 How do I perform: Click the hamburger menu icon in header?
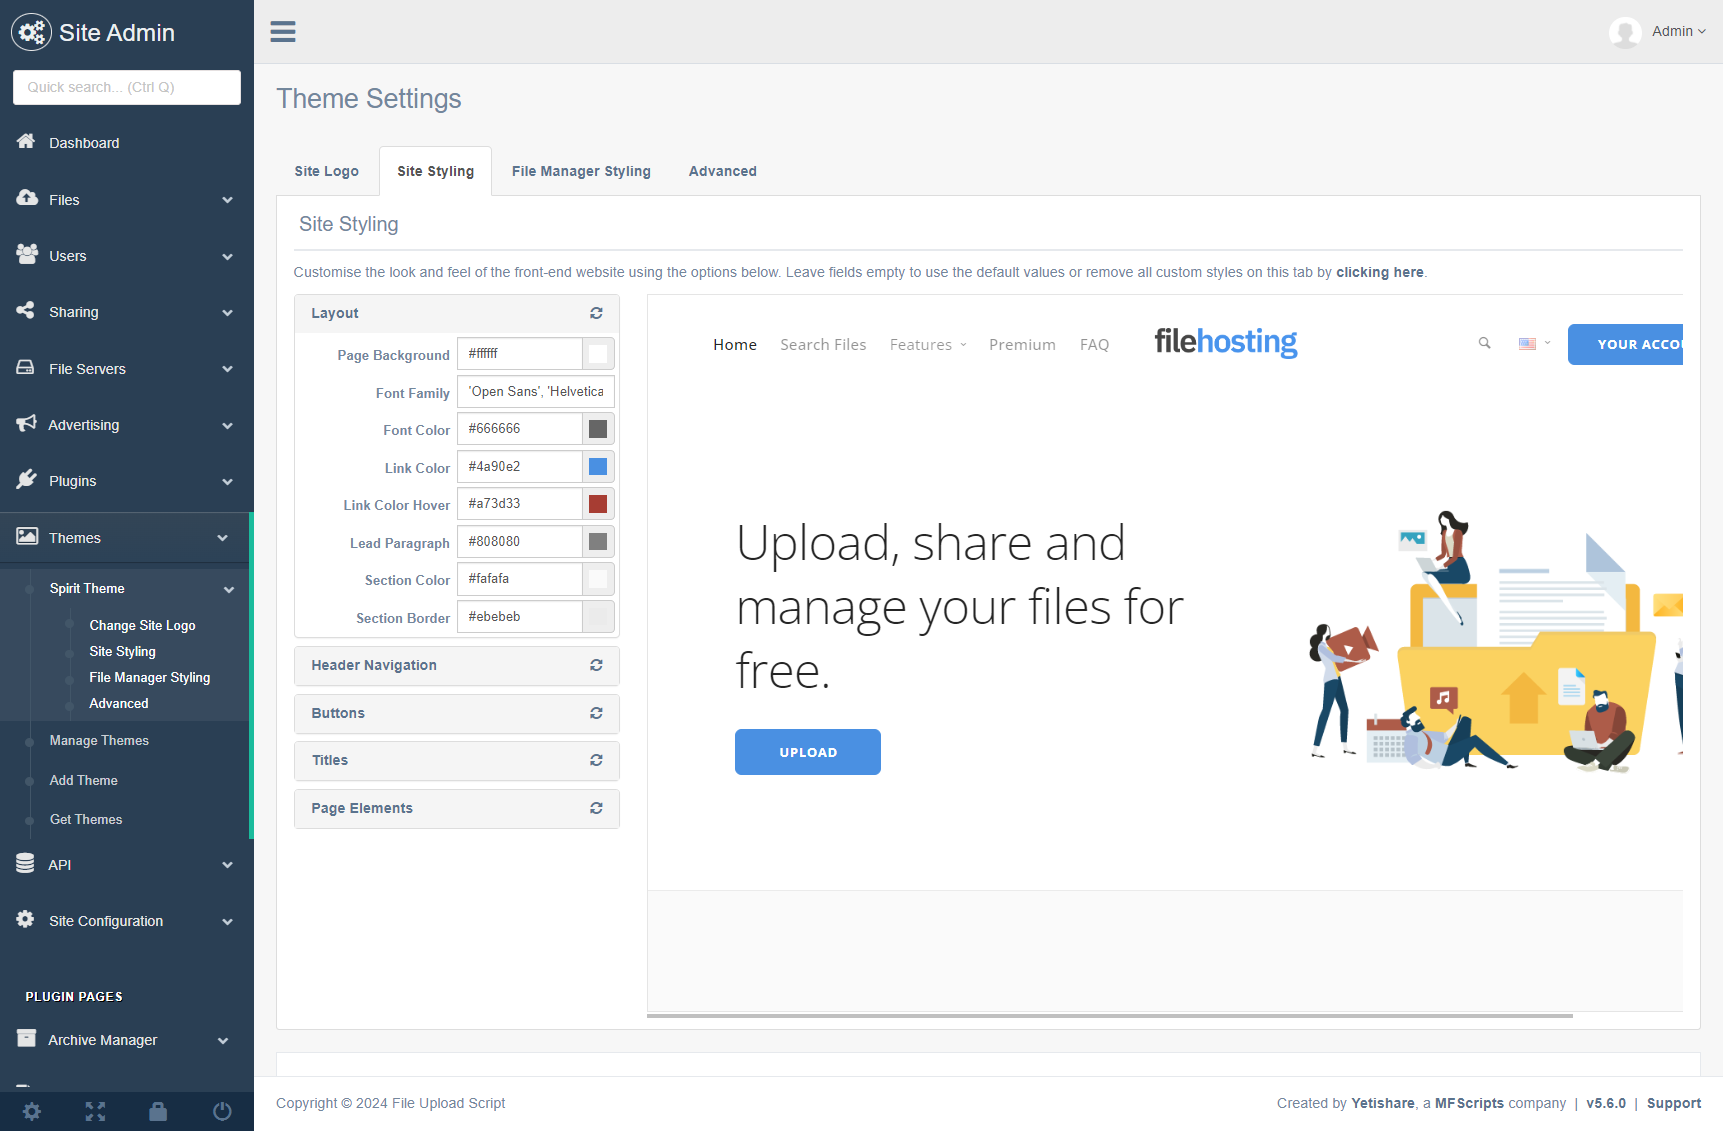[283, 32]
